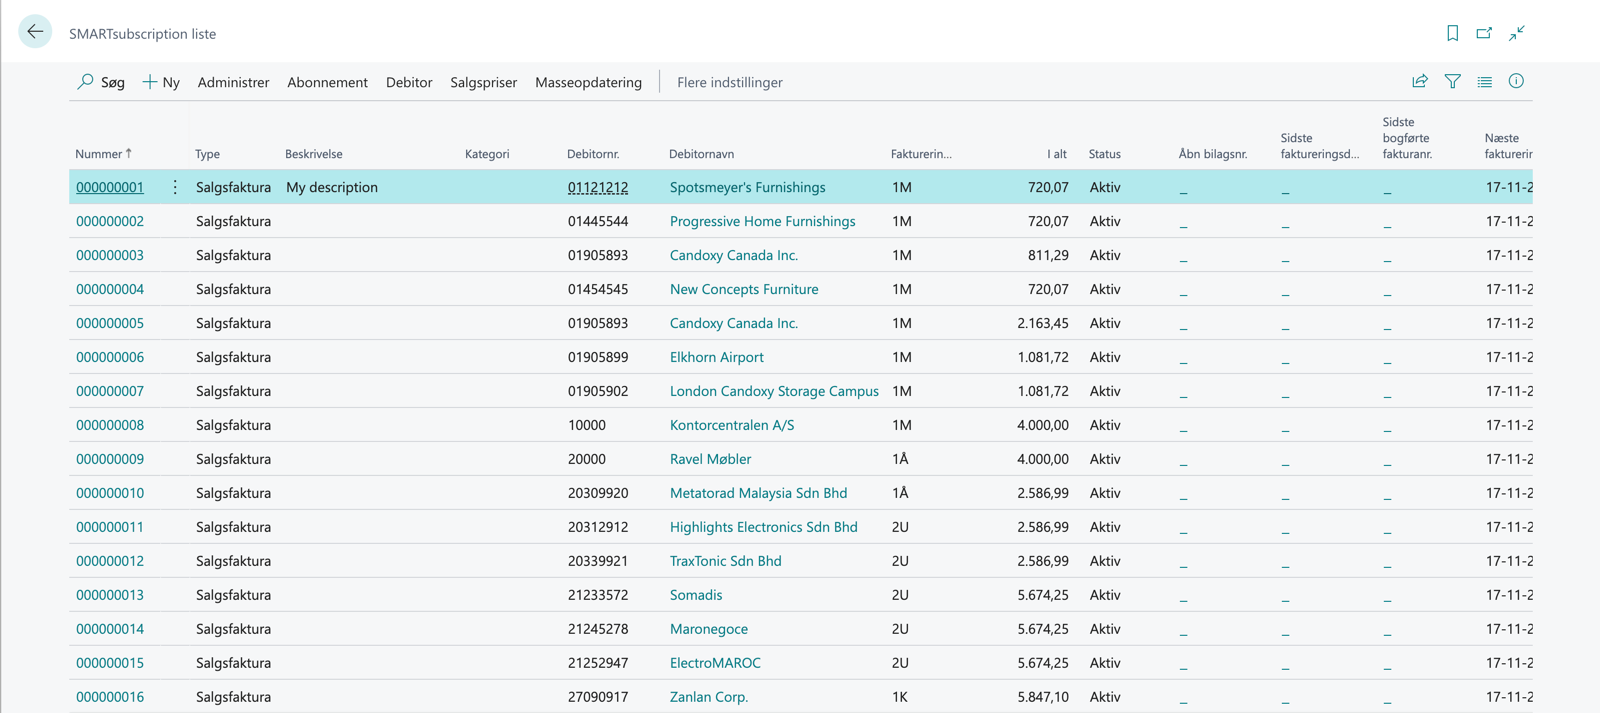
Task: Select billing period 1Å for Ravel Møbler
Action: [900, 459]
